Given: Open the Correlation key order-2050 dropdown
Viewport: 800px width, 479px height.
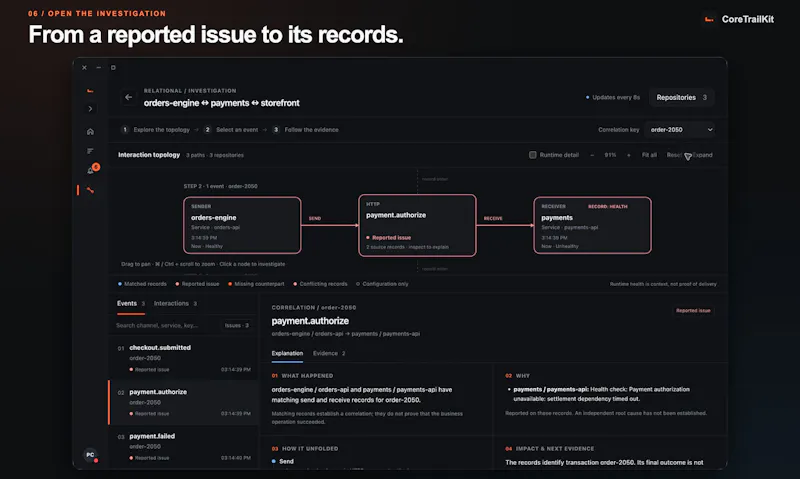Looking at the screenshot, I should click(x=681, y=130).
